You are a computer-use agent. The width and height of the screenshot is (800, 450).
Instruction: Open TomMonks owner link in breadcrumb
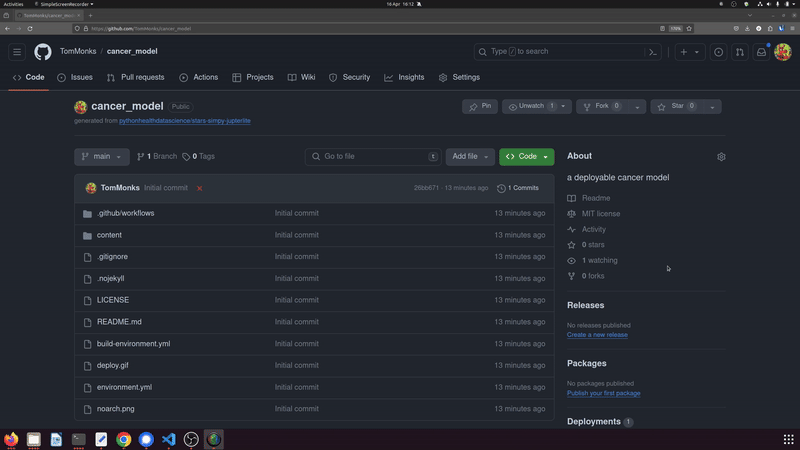click(78, 52)
